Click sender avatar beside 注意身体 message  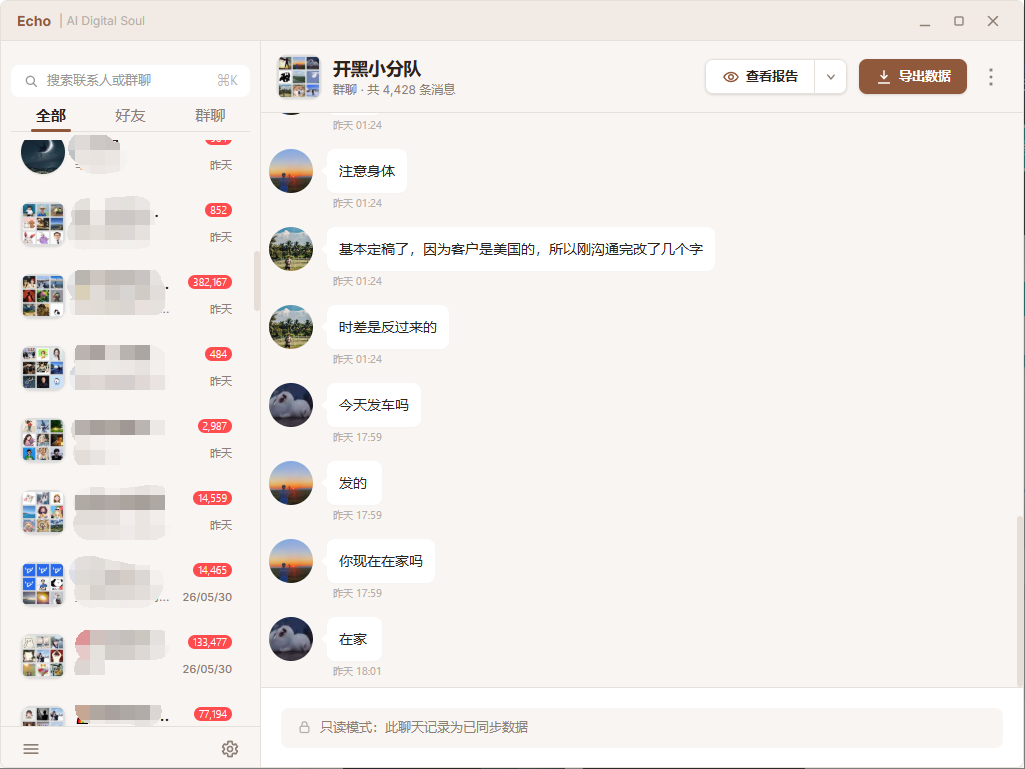291,171
